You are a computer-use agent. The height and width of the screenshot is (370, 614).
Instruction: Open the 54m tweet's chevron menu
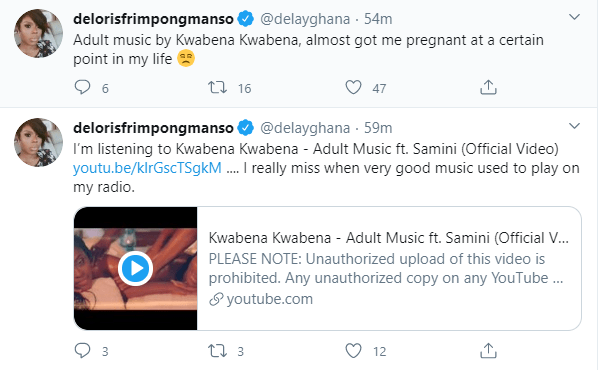574,17
